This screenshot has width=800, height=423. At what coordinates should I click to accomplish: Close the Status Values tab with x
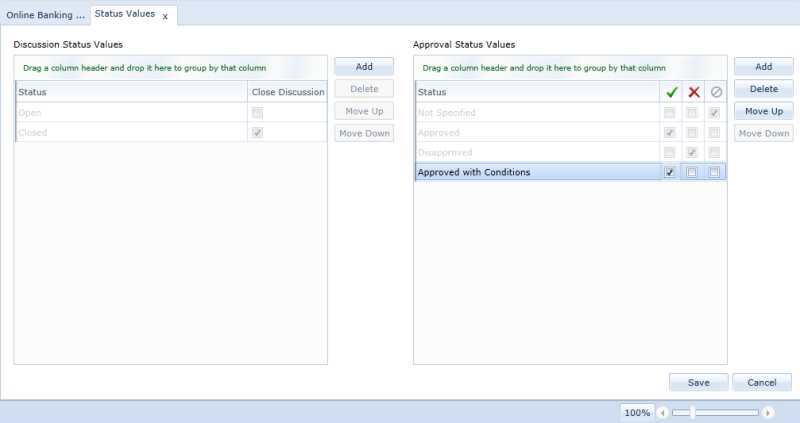point(165,16)
